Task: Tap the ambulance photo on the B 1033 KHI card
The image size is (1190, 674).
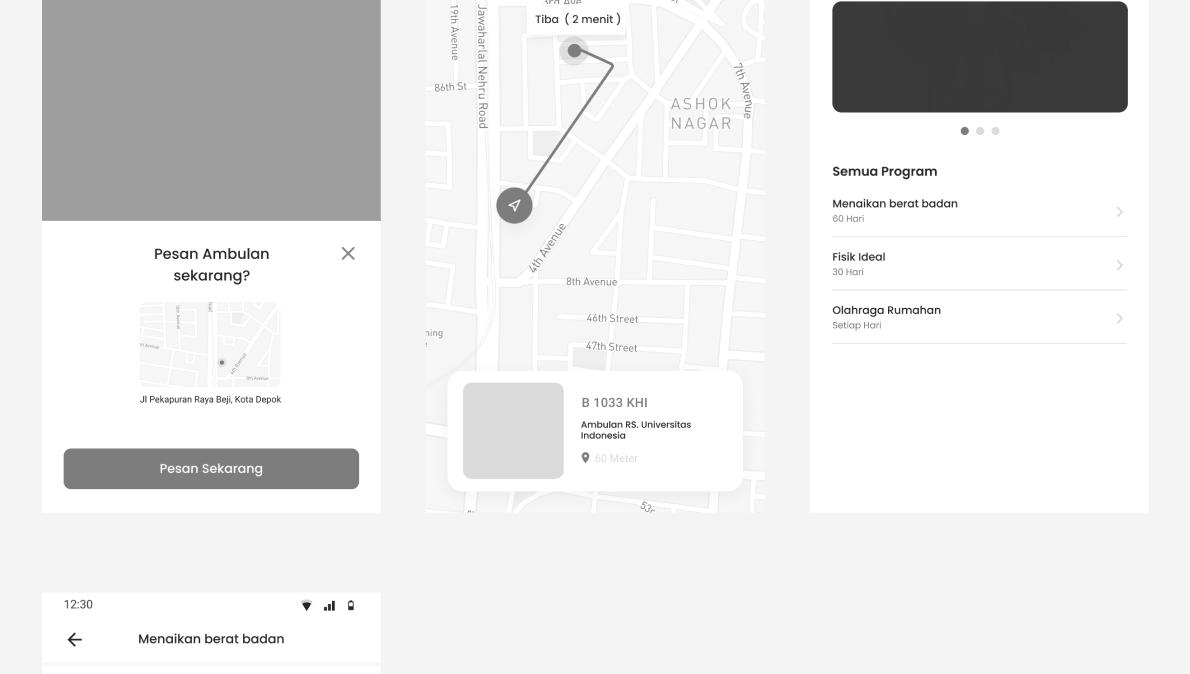Action: [x=513, y=430]
